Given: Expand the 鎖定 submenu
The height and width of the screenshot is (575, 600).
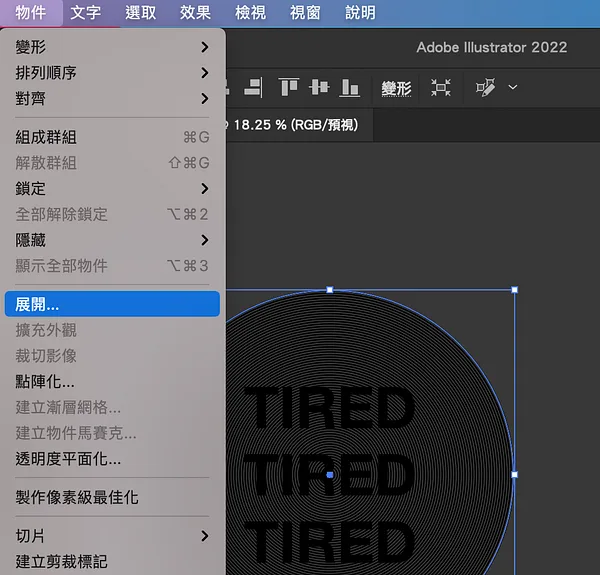Looking at the screenshot, I should (x=112, y=189).
